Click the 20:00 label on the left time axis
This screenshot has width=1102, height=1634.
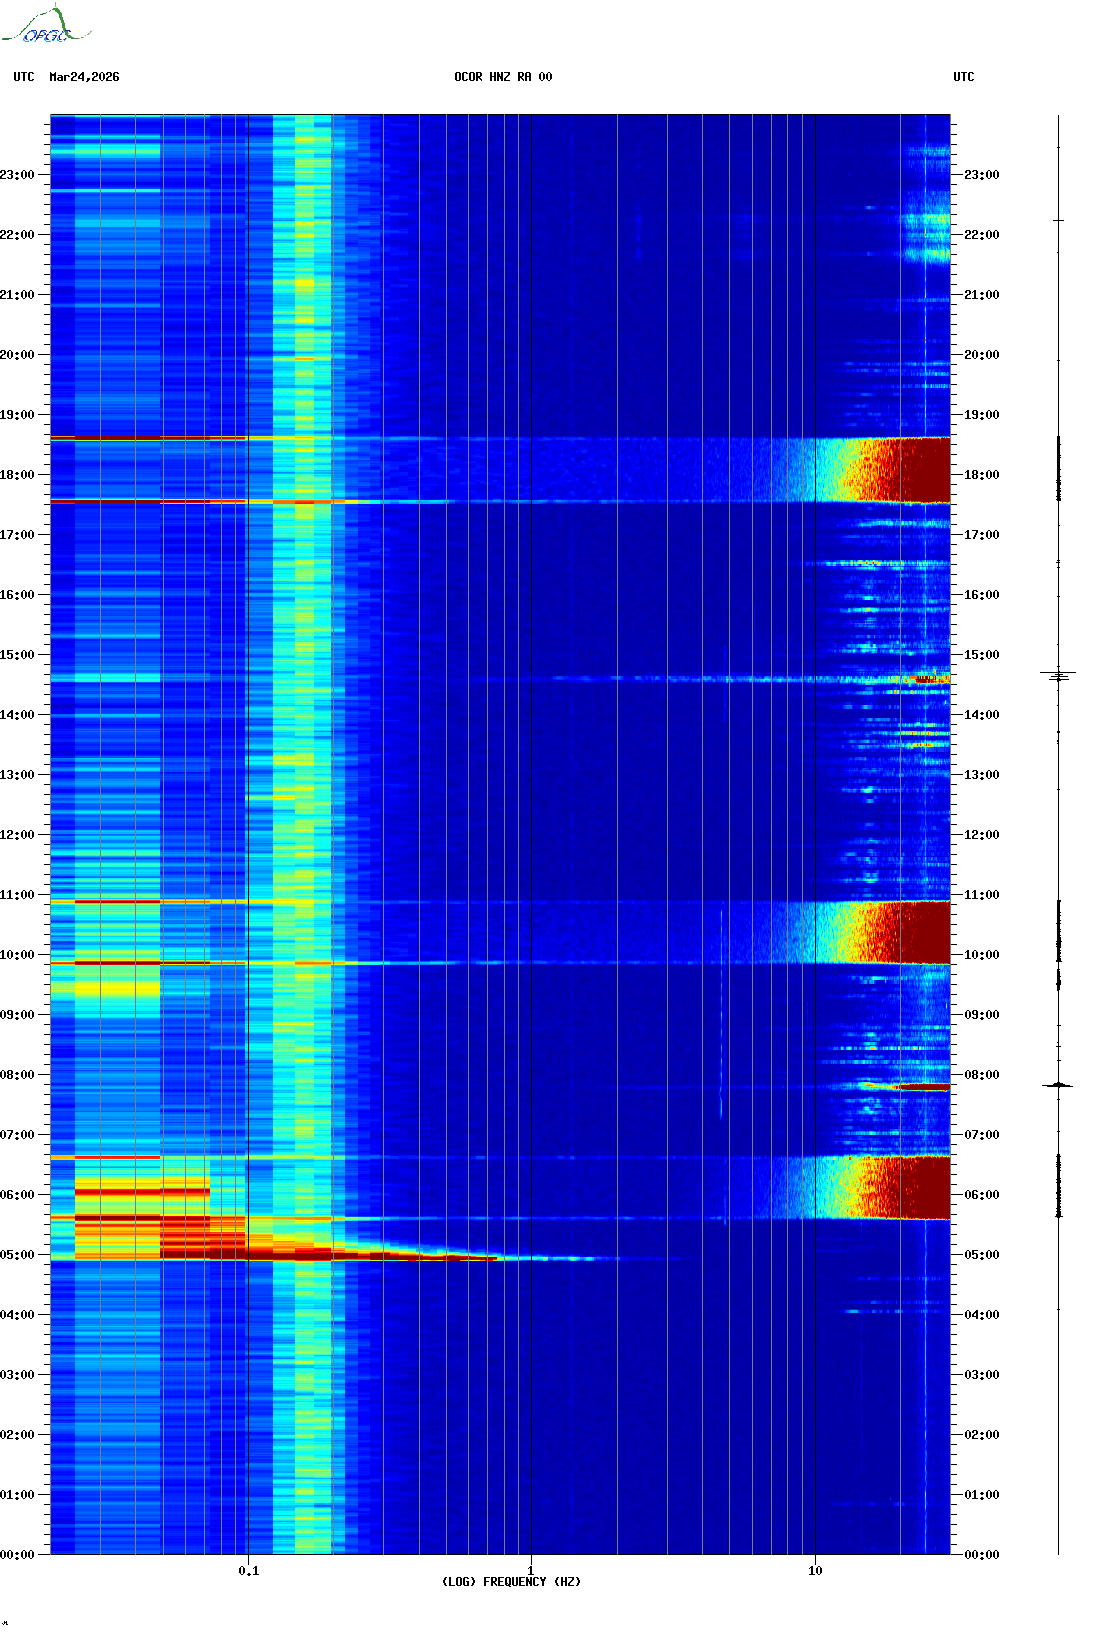17,355
